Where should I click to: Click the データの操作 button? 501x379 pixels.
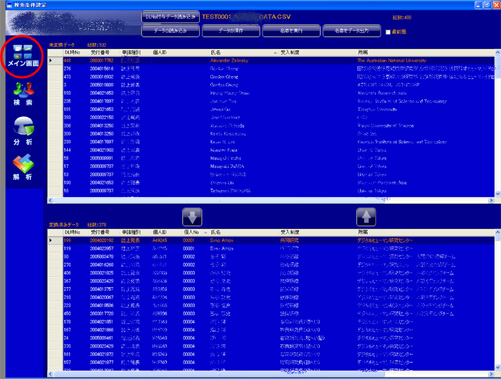click(231, 31)
